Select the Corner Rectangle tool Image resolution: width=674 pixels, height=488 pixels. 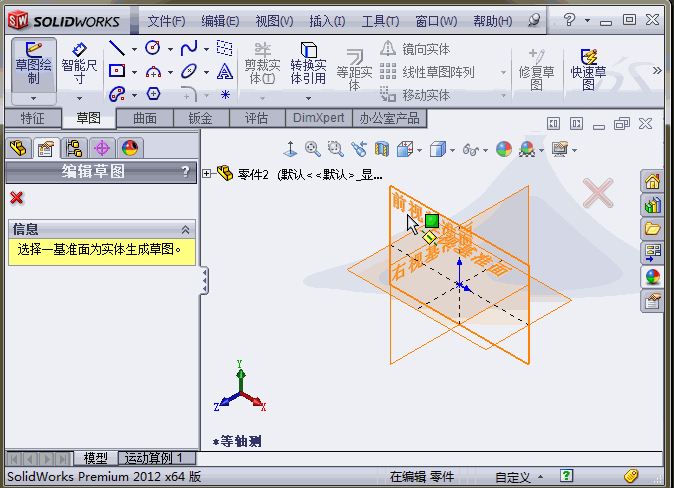pos(117,71)
